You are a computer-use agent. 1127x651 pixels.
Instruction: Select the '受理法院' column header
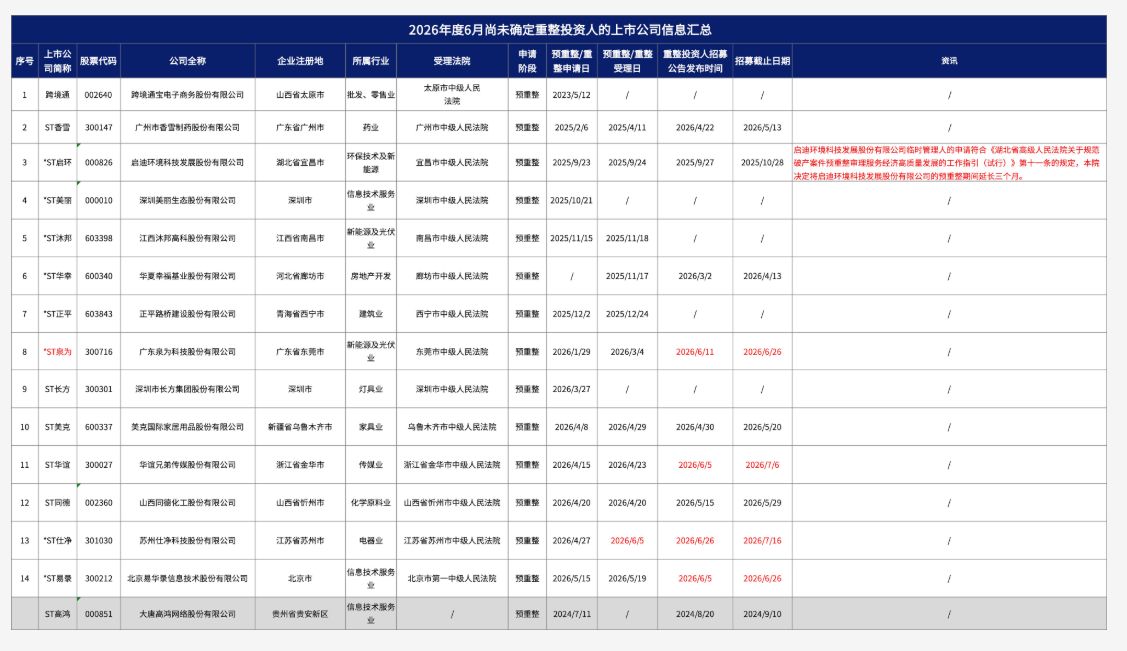[452, 61]
